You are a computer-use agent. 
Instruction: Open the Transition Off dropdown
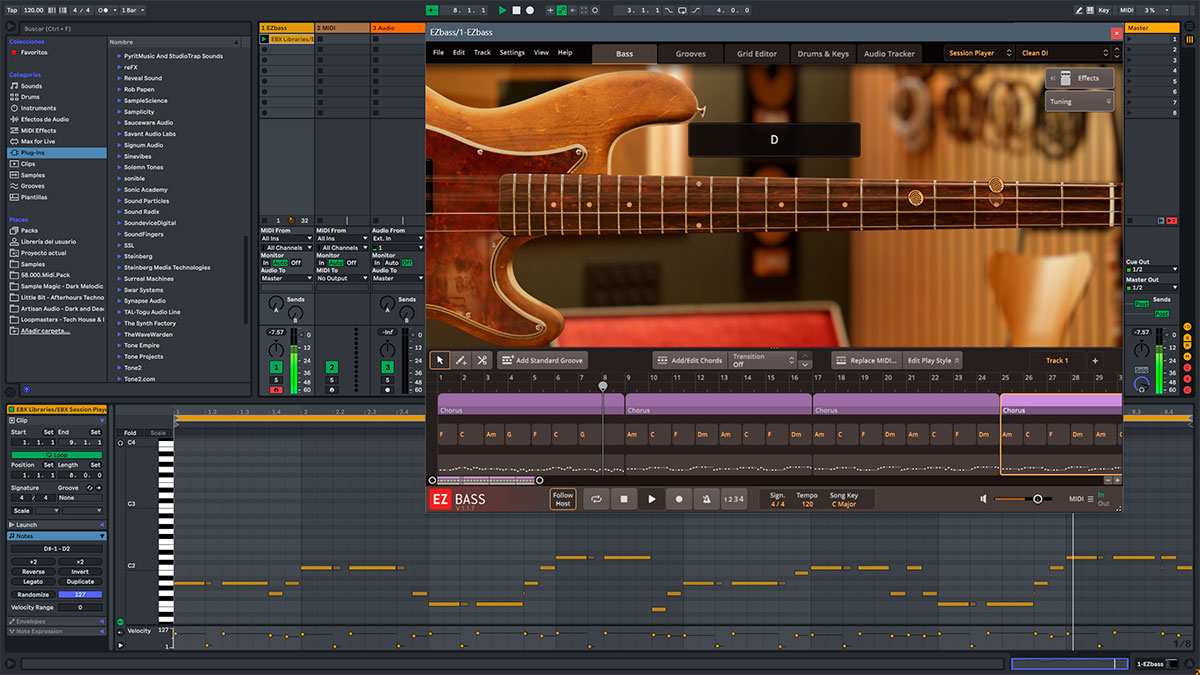pos(763,360)
